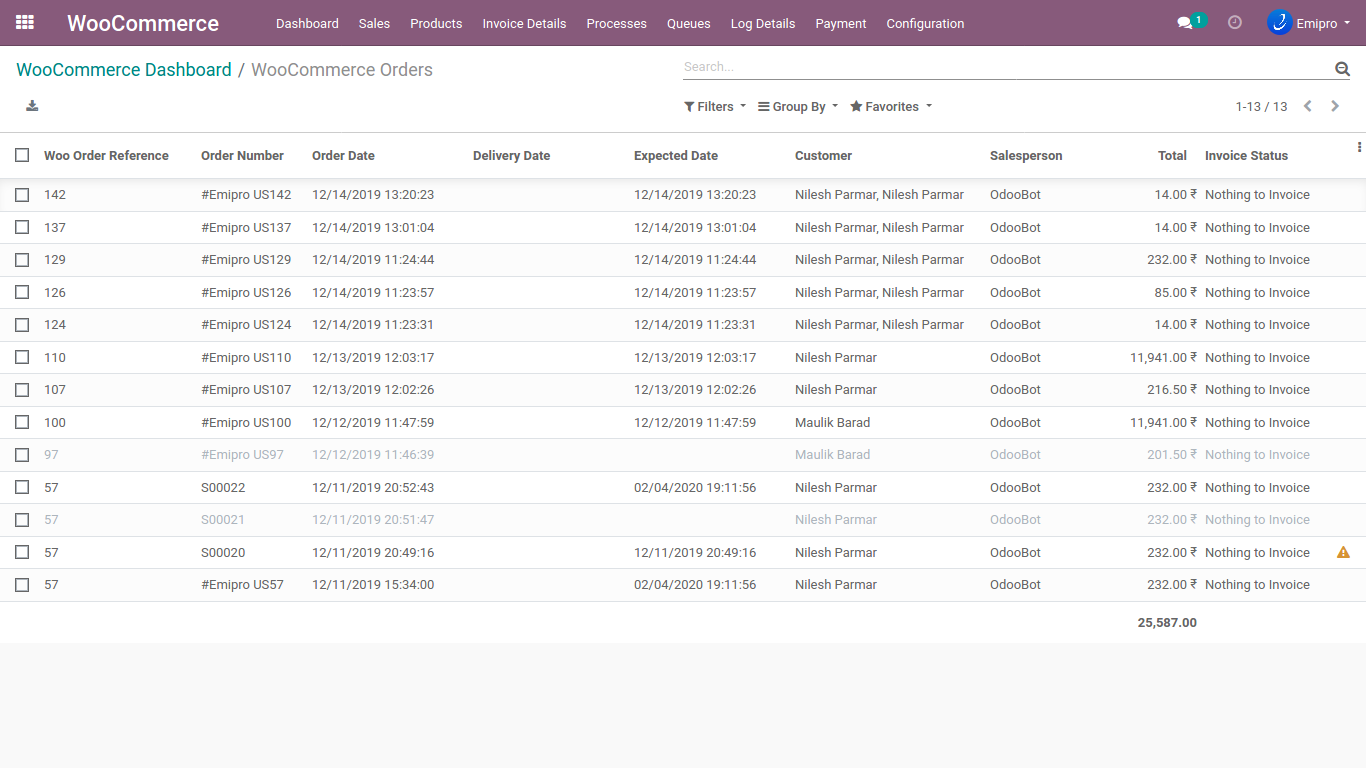Select checkbox for order 107

[22, 390]
